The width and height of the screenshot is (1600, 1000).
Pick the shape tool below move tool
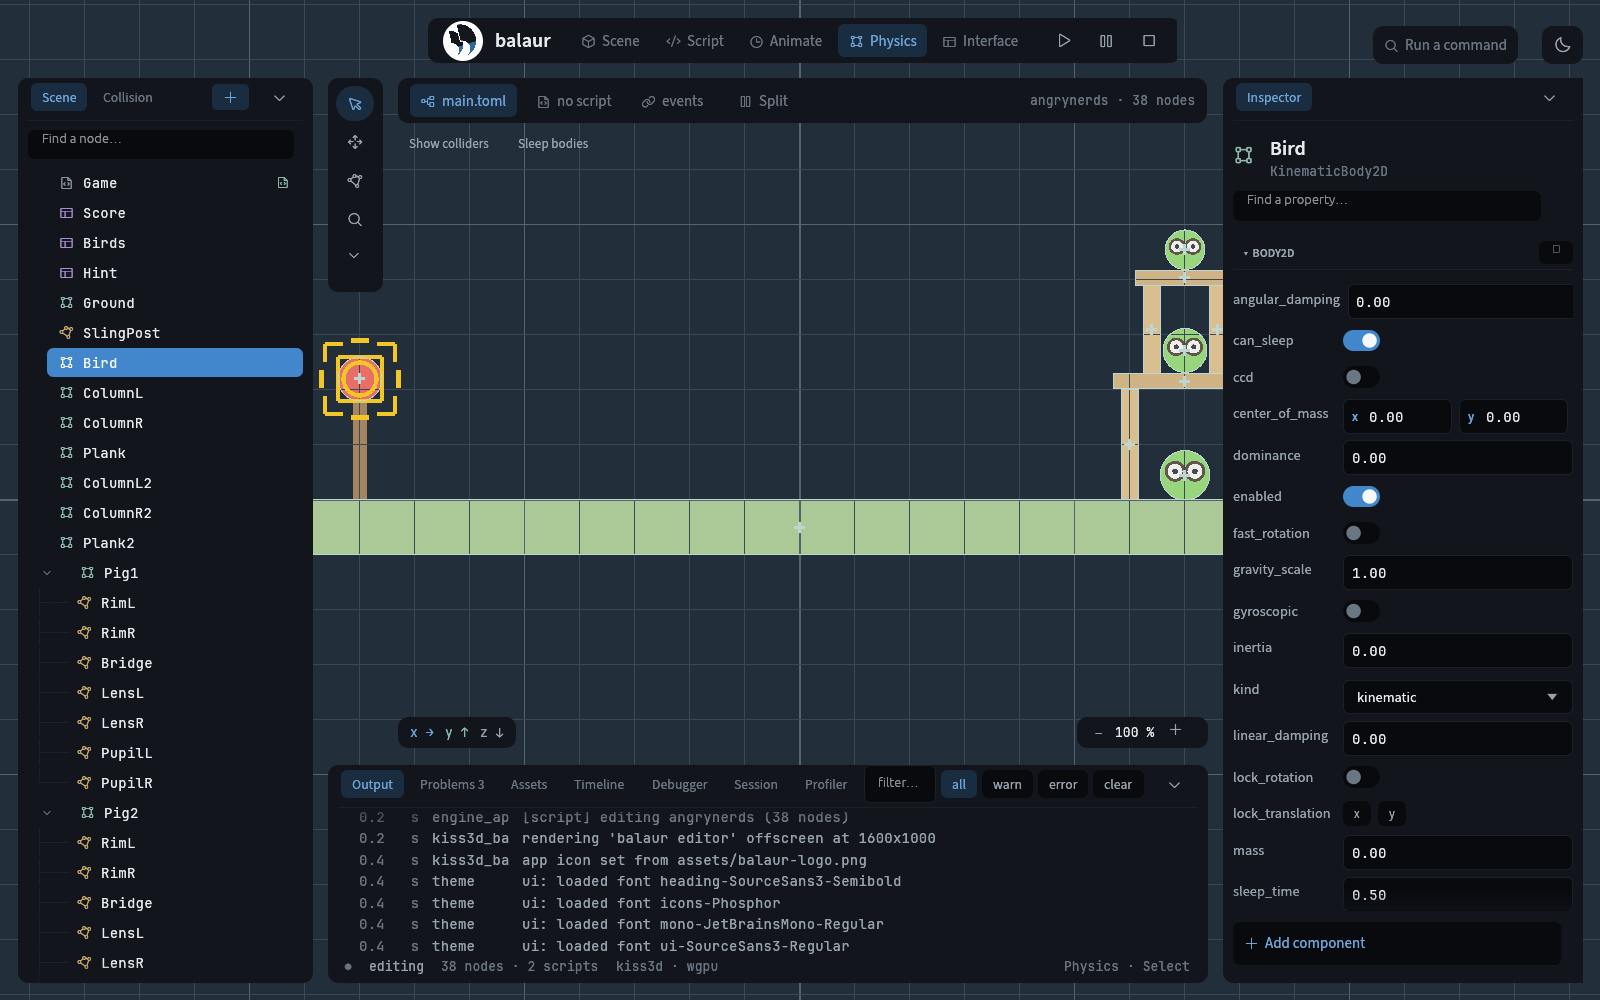[355, 181]
